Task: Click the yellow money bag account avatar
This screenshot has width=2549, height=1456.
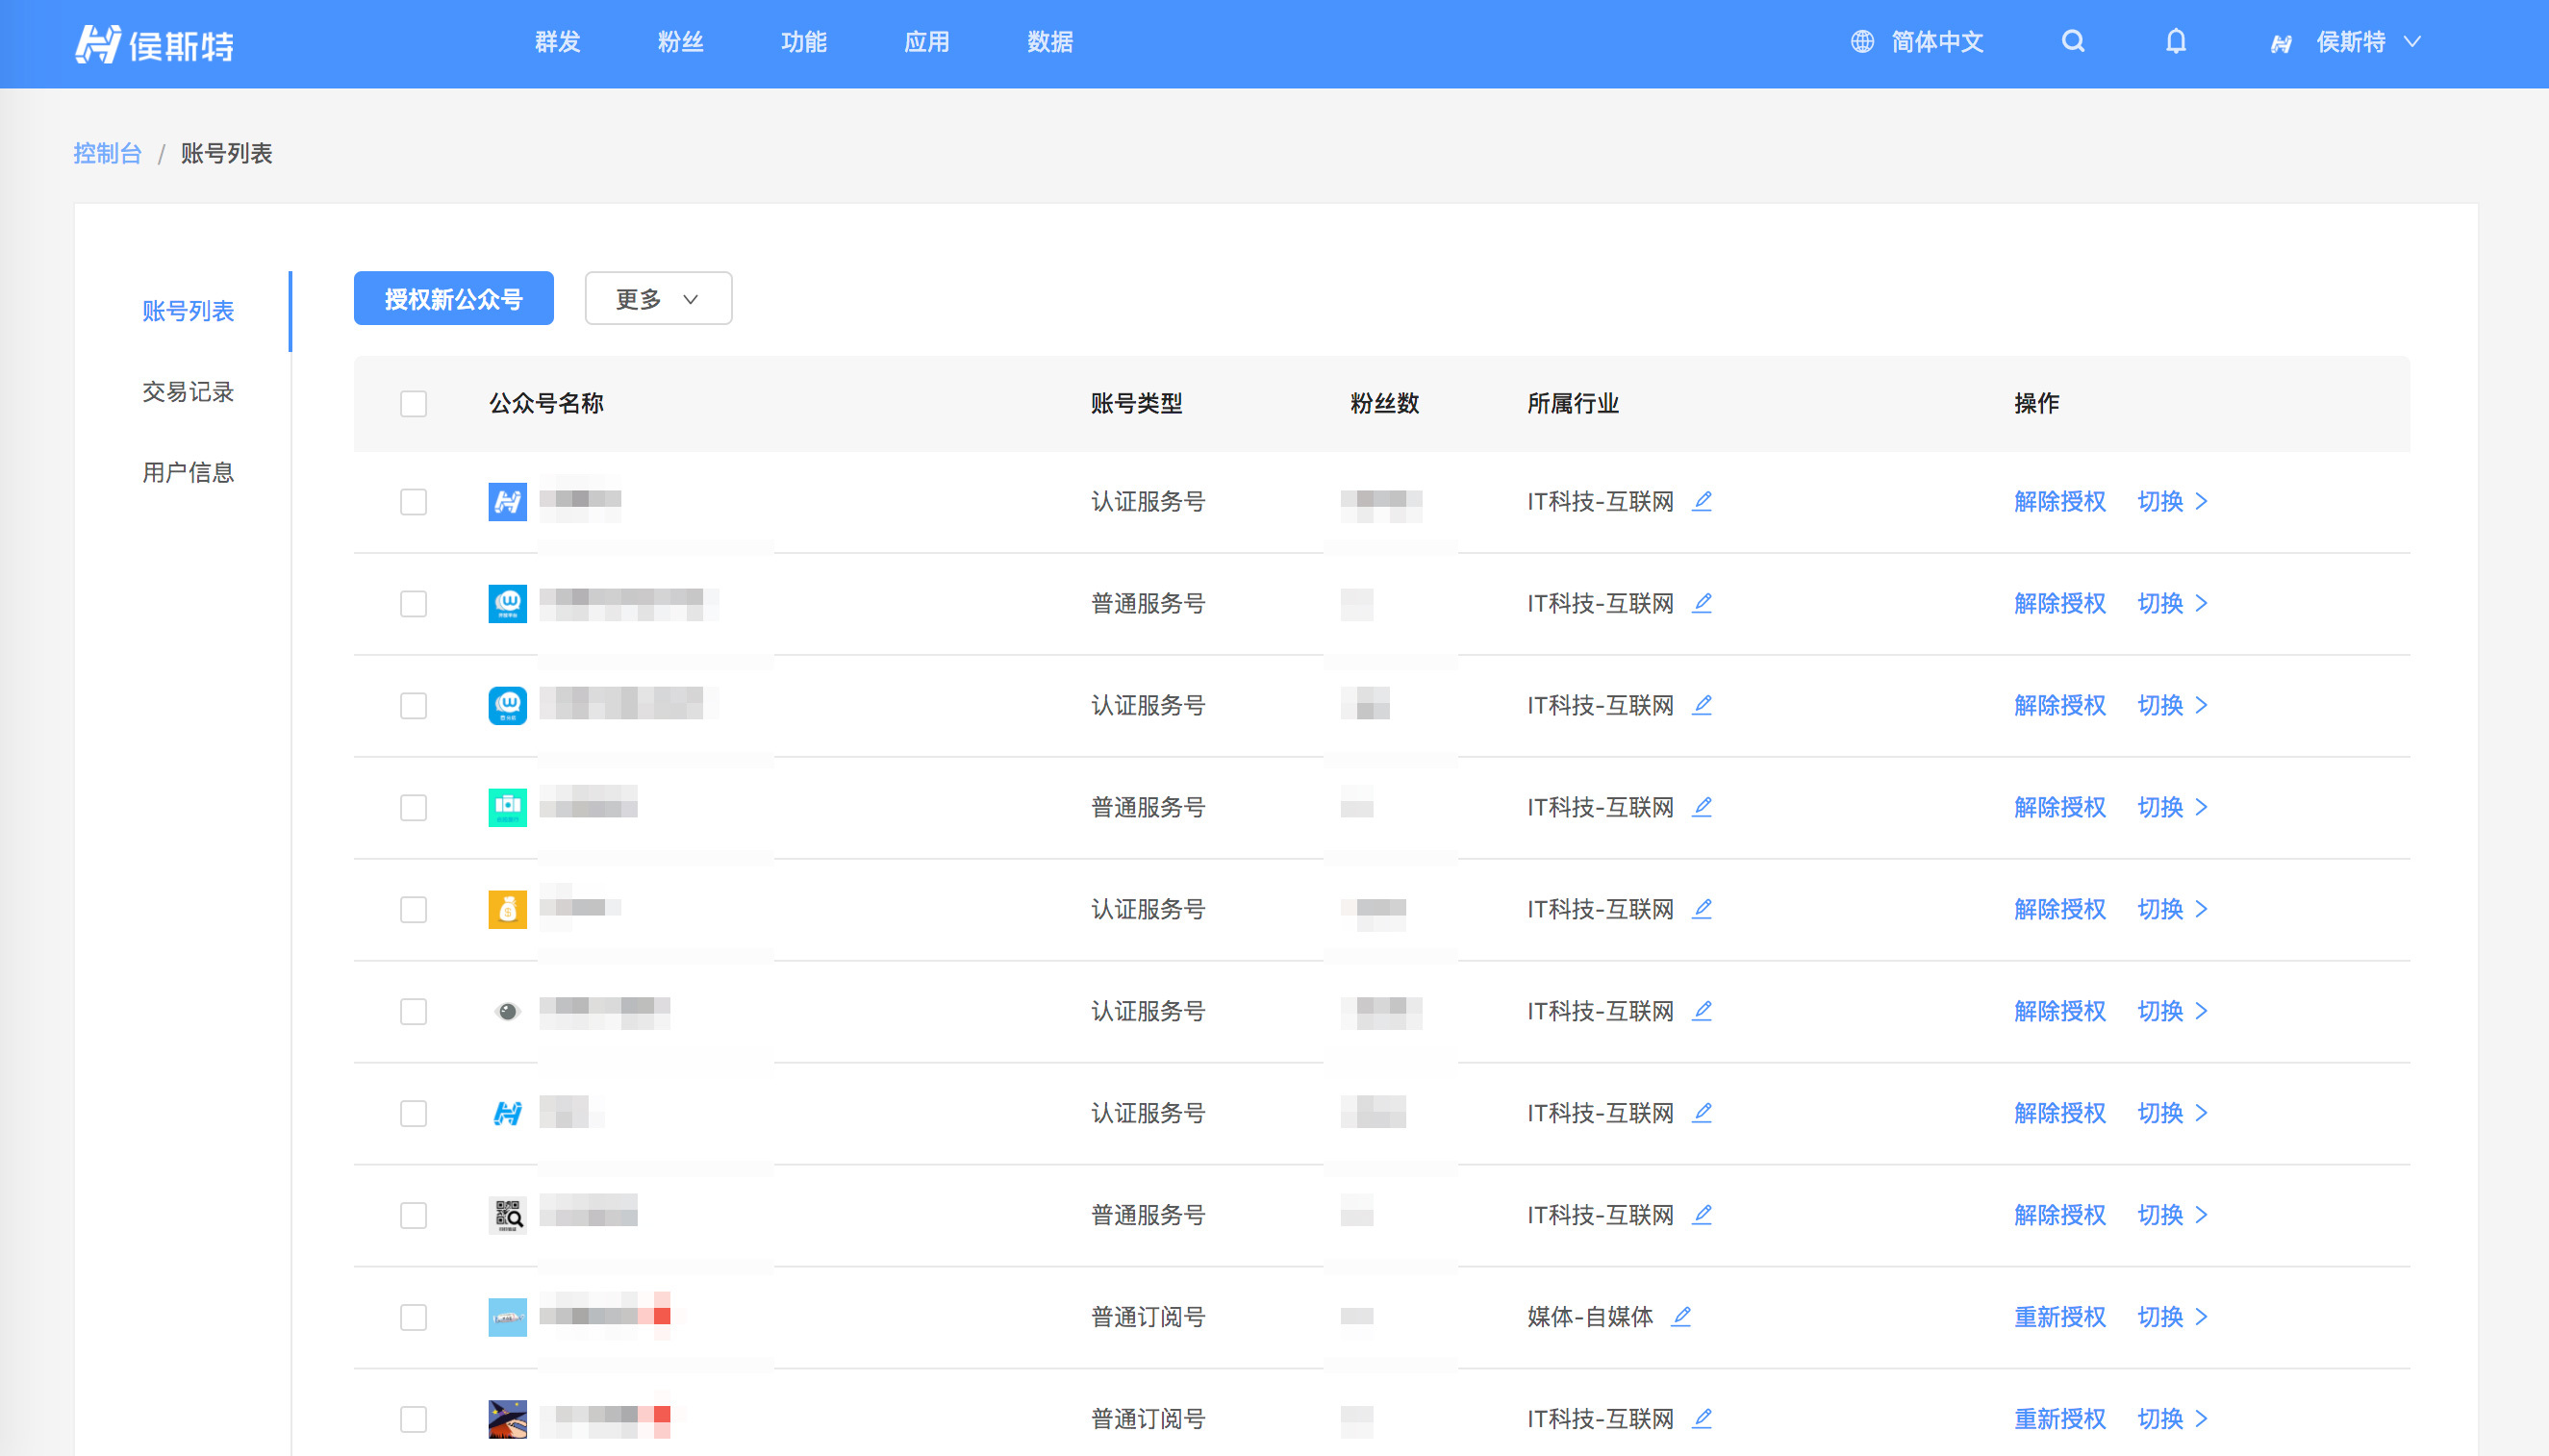Action: pos(507,909)
